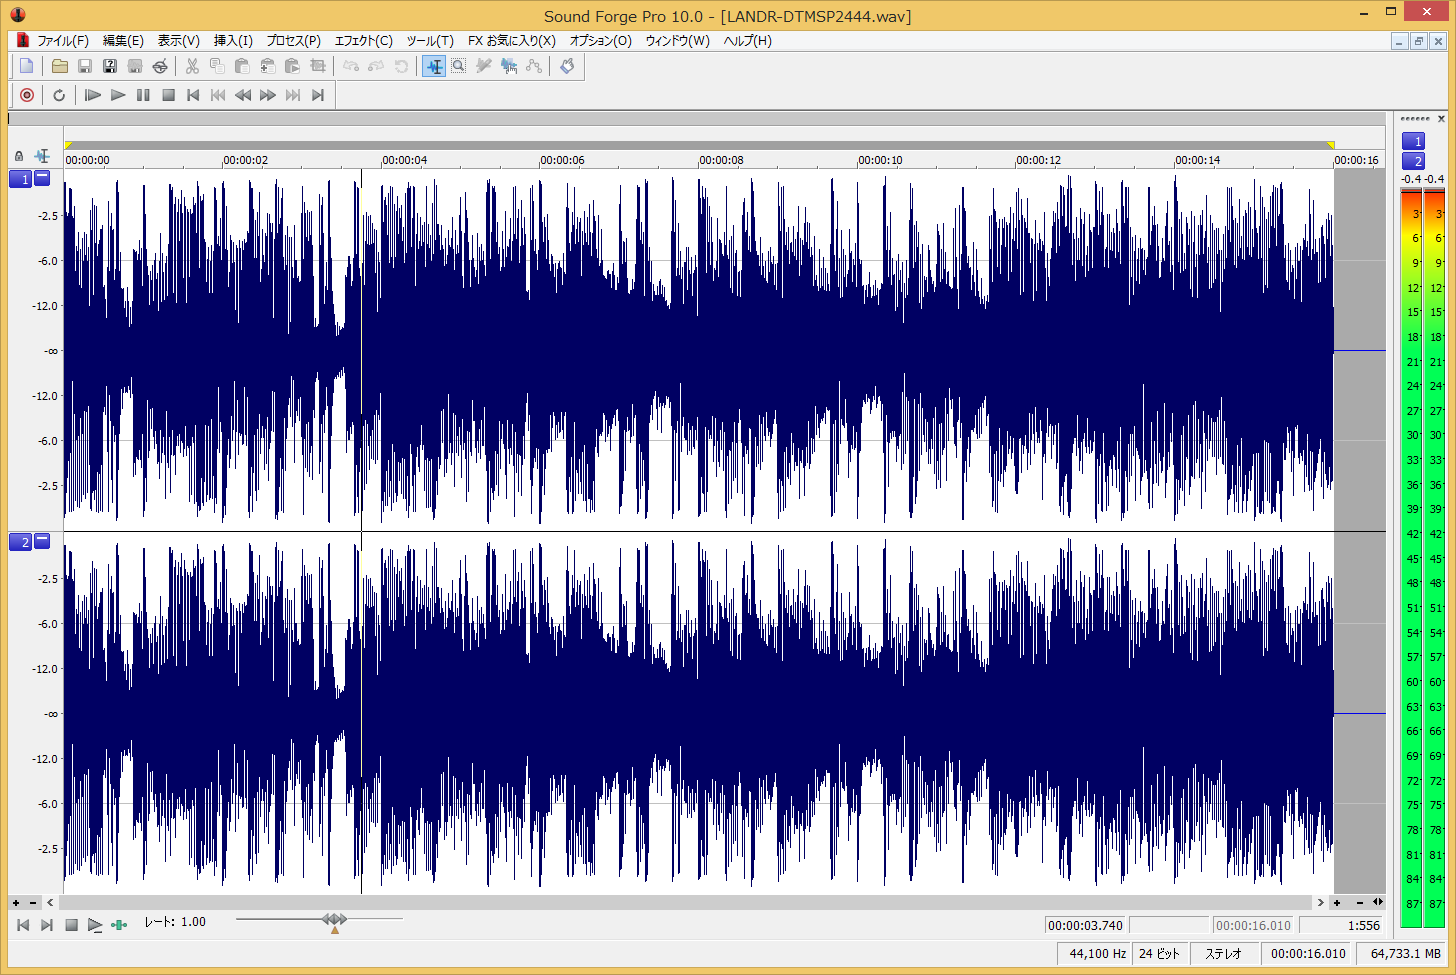The image size is (1456, 975).
Task: Open the プロセス(P) menu
Action: pyautogui.click(x=293, y=41)
